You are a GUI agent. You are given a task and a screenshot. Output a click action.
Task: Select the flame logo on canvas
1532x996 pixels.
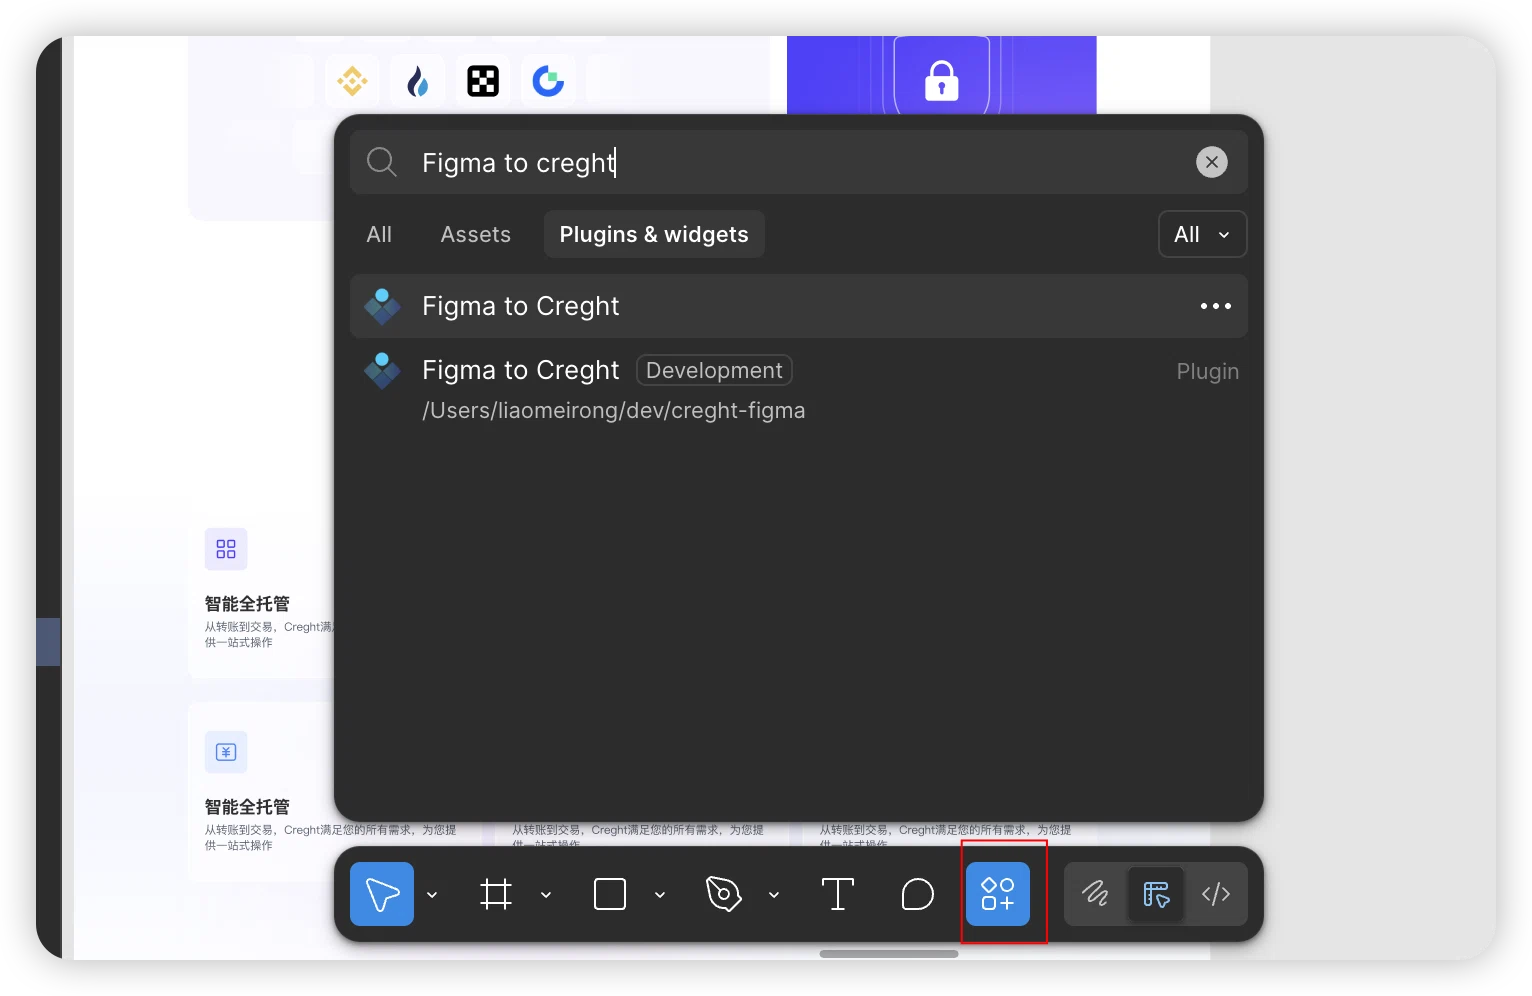click(x=418, y=81)
